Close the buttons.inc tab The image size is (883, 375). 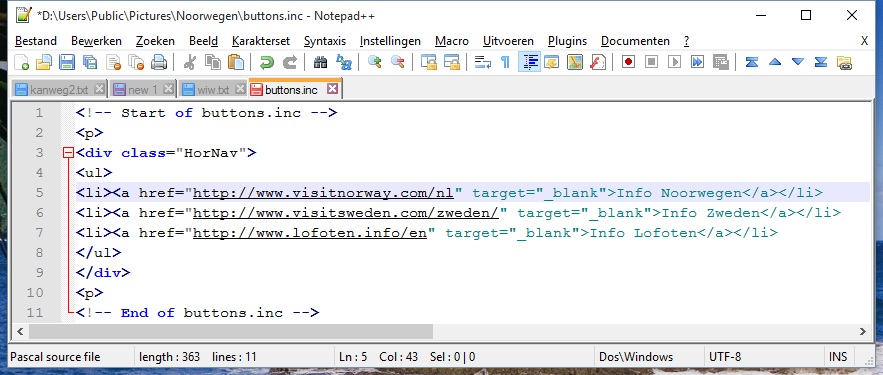pyautogui.click(x=332, y=88)
